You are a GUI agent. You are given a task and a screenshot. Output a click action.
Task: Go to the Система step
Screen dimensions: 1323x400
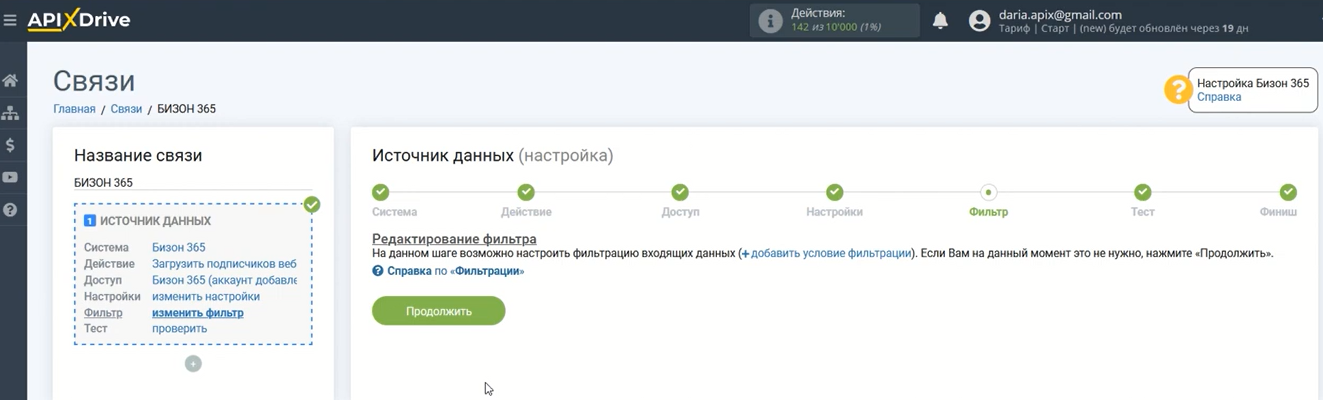(x=380, y=192)
